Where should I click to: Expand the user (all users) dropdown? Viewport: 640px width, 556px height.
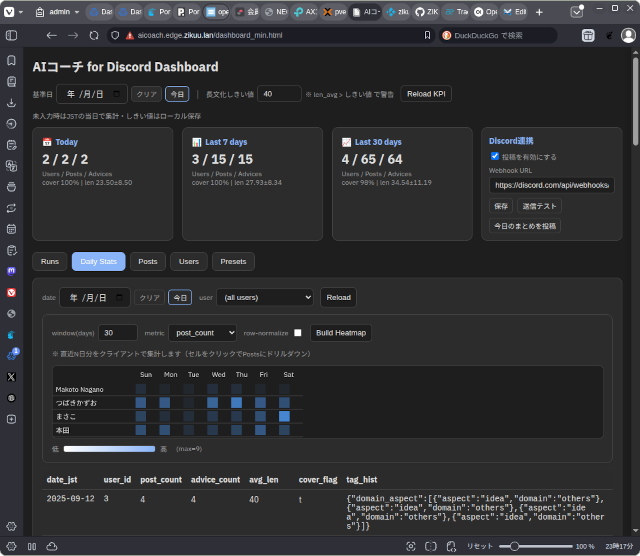[x=265, y=297]
